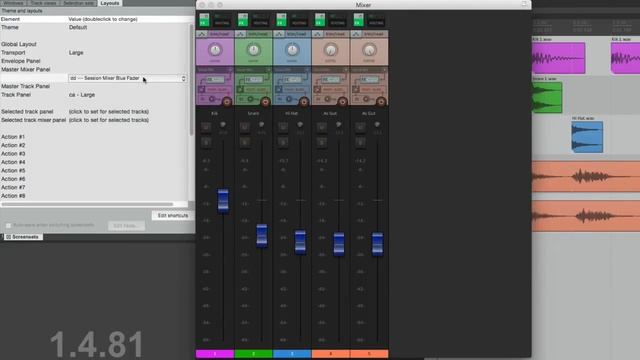
Task: Click the envelope icon on the fourth orange strip
Action: coord(317,34)
